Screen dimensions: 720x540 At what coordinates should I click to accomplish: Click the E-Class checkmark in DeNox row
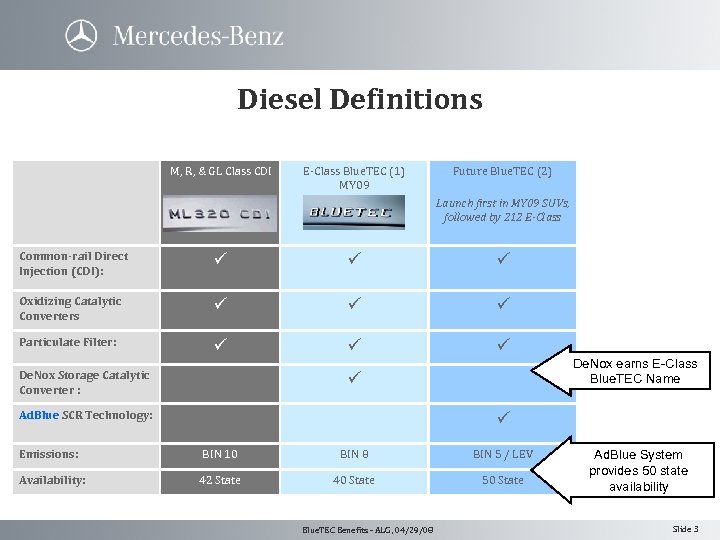[354, 377]
